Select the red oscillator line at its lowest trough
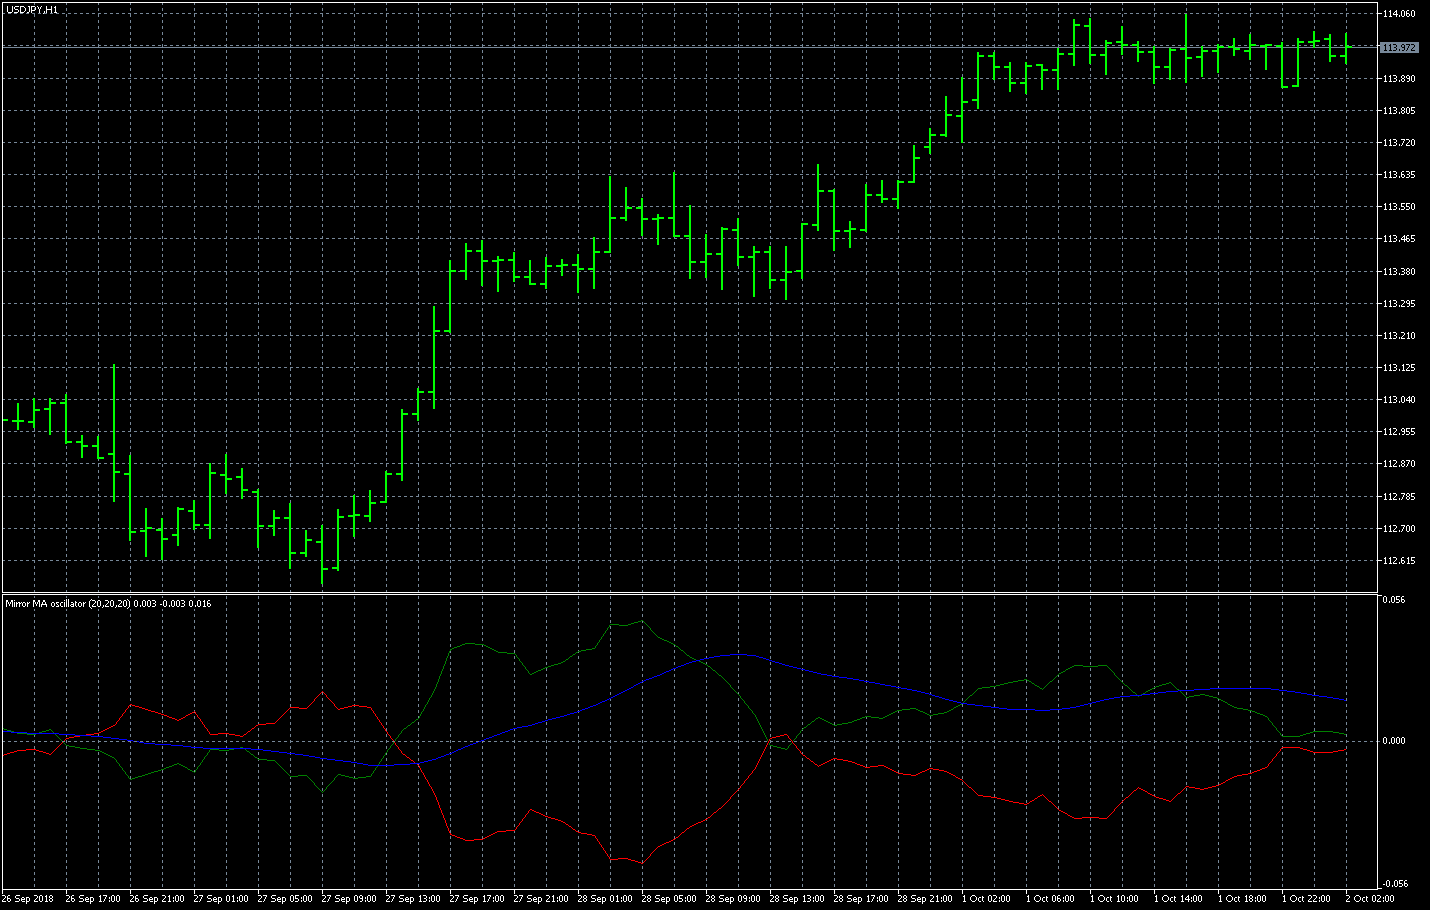 641,862
